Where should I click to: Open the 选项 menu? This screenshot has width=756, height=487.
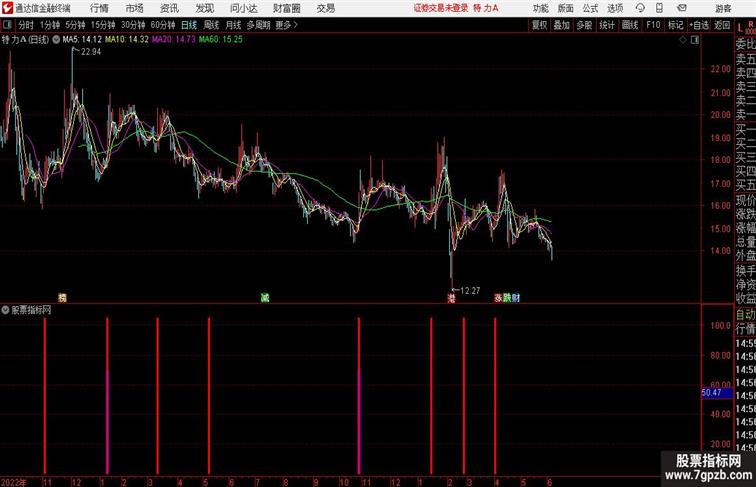click(x=615, y=8)
